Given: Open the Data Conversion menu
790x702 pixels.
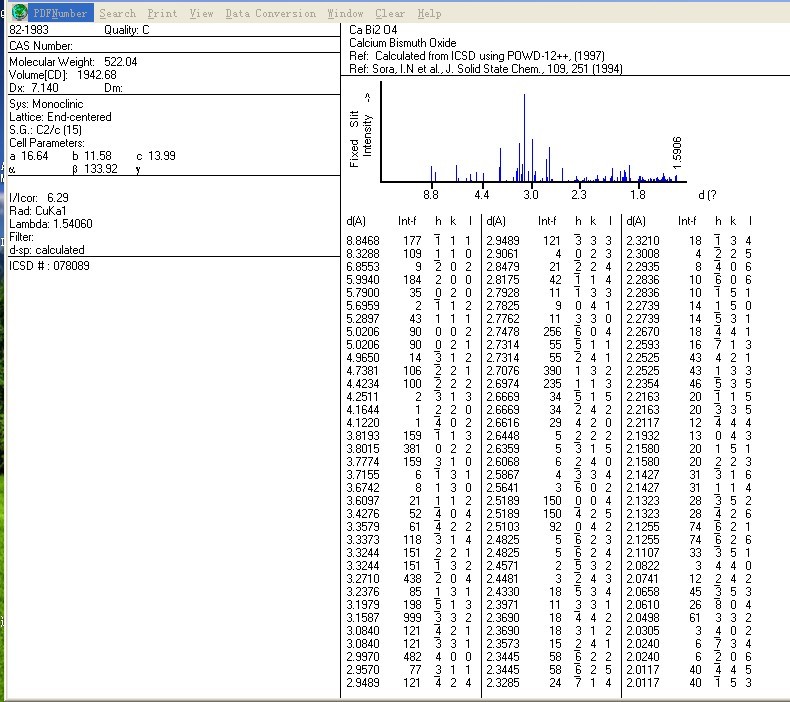Looking at the screenshot, I should (x=270, y=14).
